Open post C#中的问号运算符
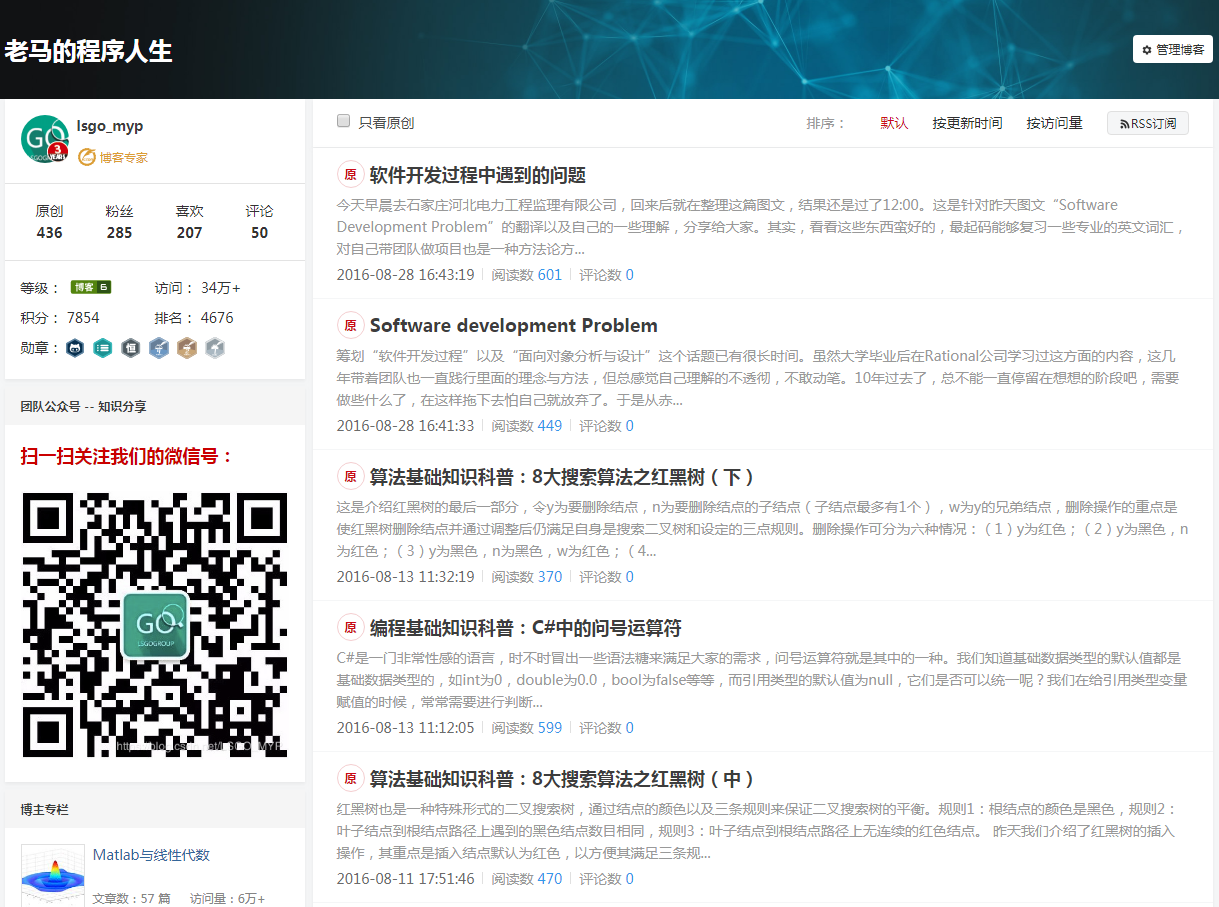1219x907 pixels. click(525, 628)
